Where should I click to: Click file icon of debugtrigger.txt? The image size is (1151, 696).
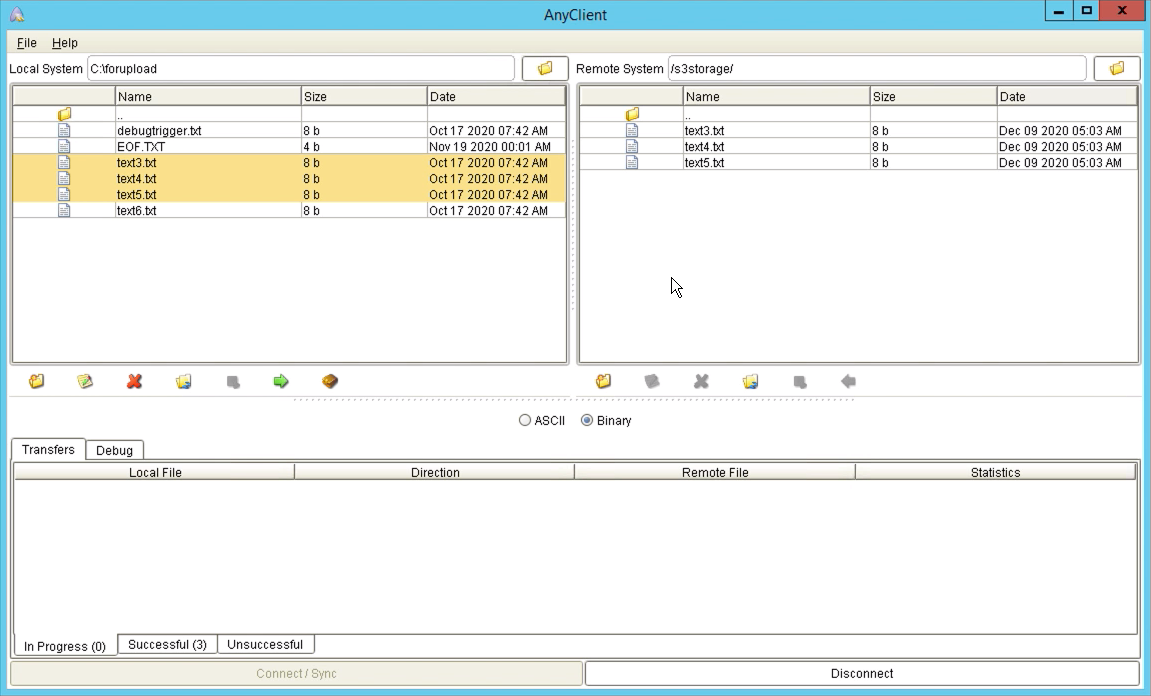[x=65, y=131]
